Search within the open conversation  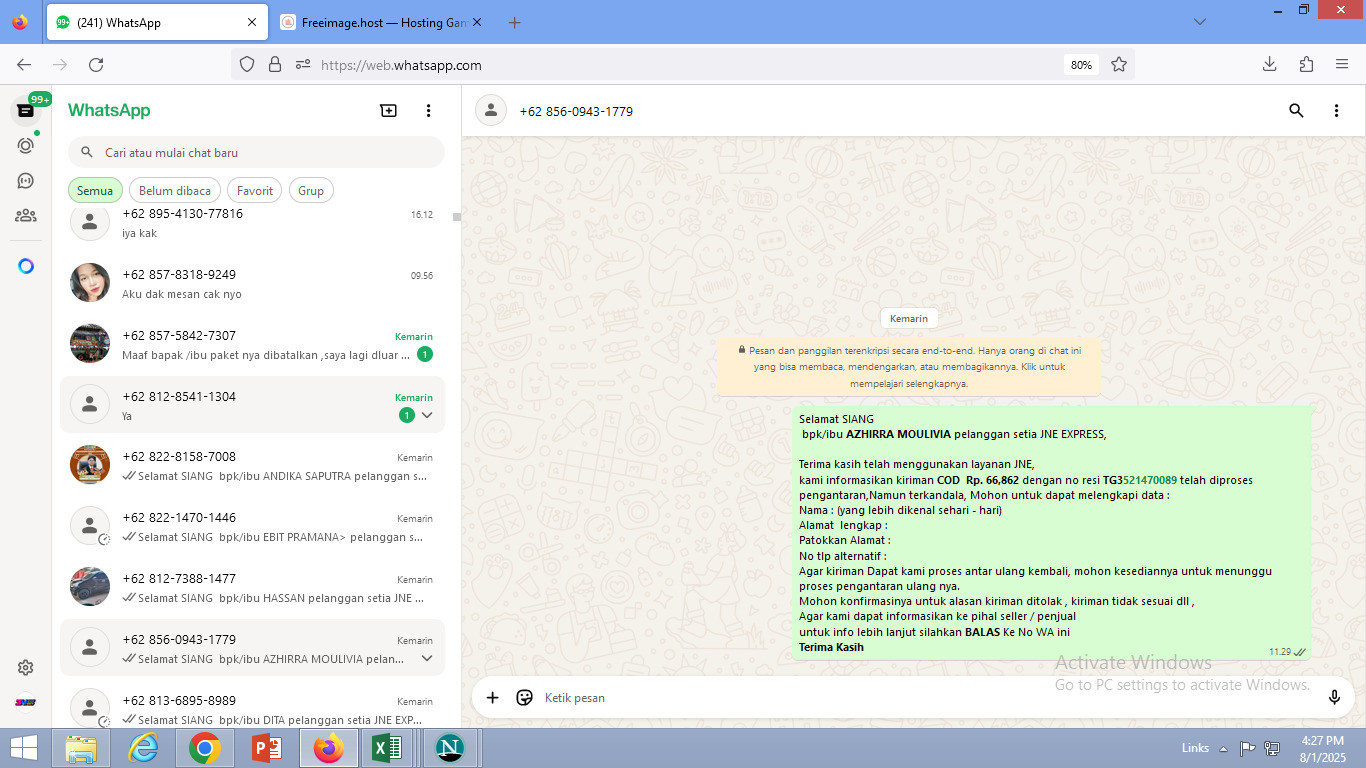point(1296,111)
